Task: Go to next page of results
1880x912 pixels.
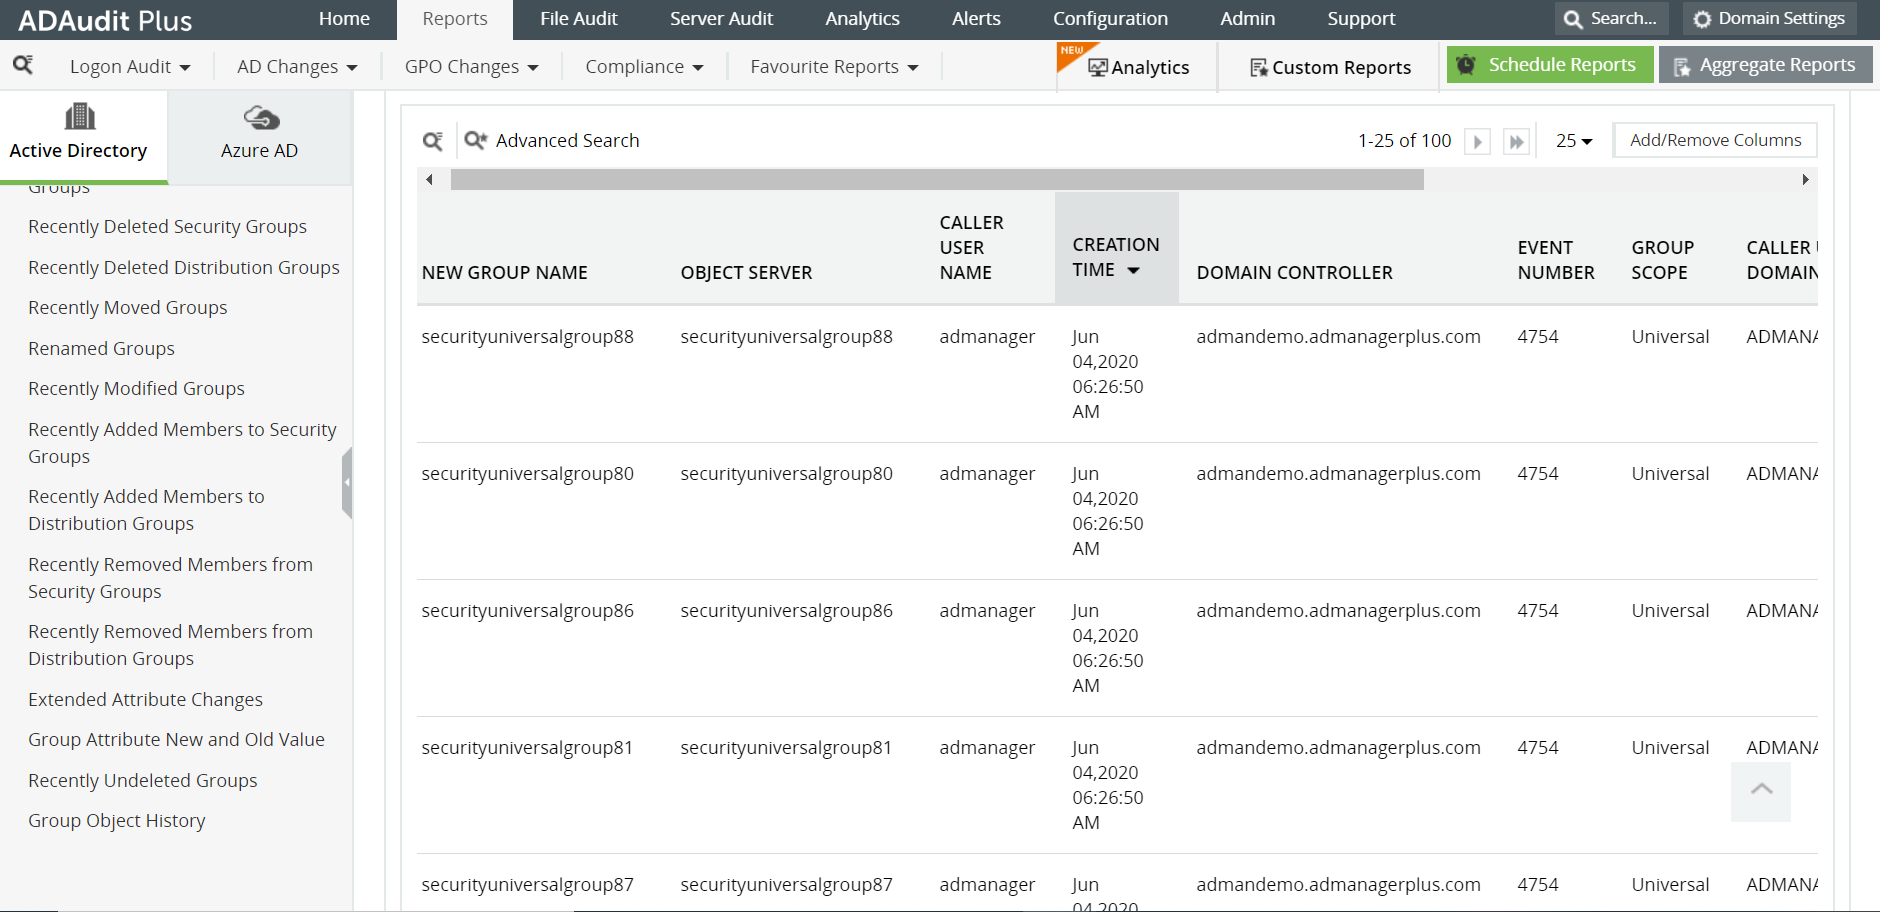Action: [1477, 141]
